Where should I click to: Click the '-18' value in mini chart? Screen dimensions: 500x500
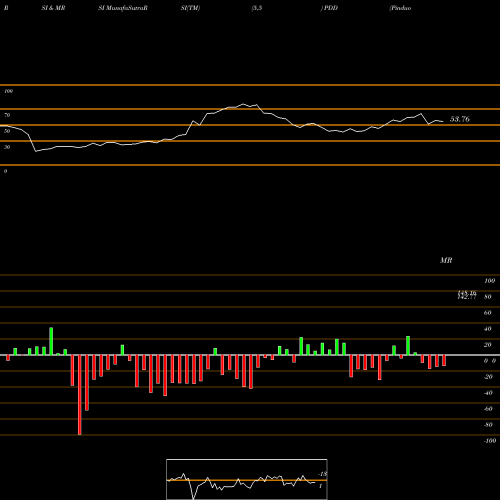322,474
